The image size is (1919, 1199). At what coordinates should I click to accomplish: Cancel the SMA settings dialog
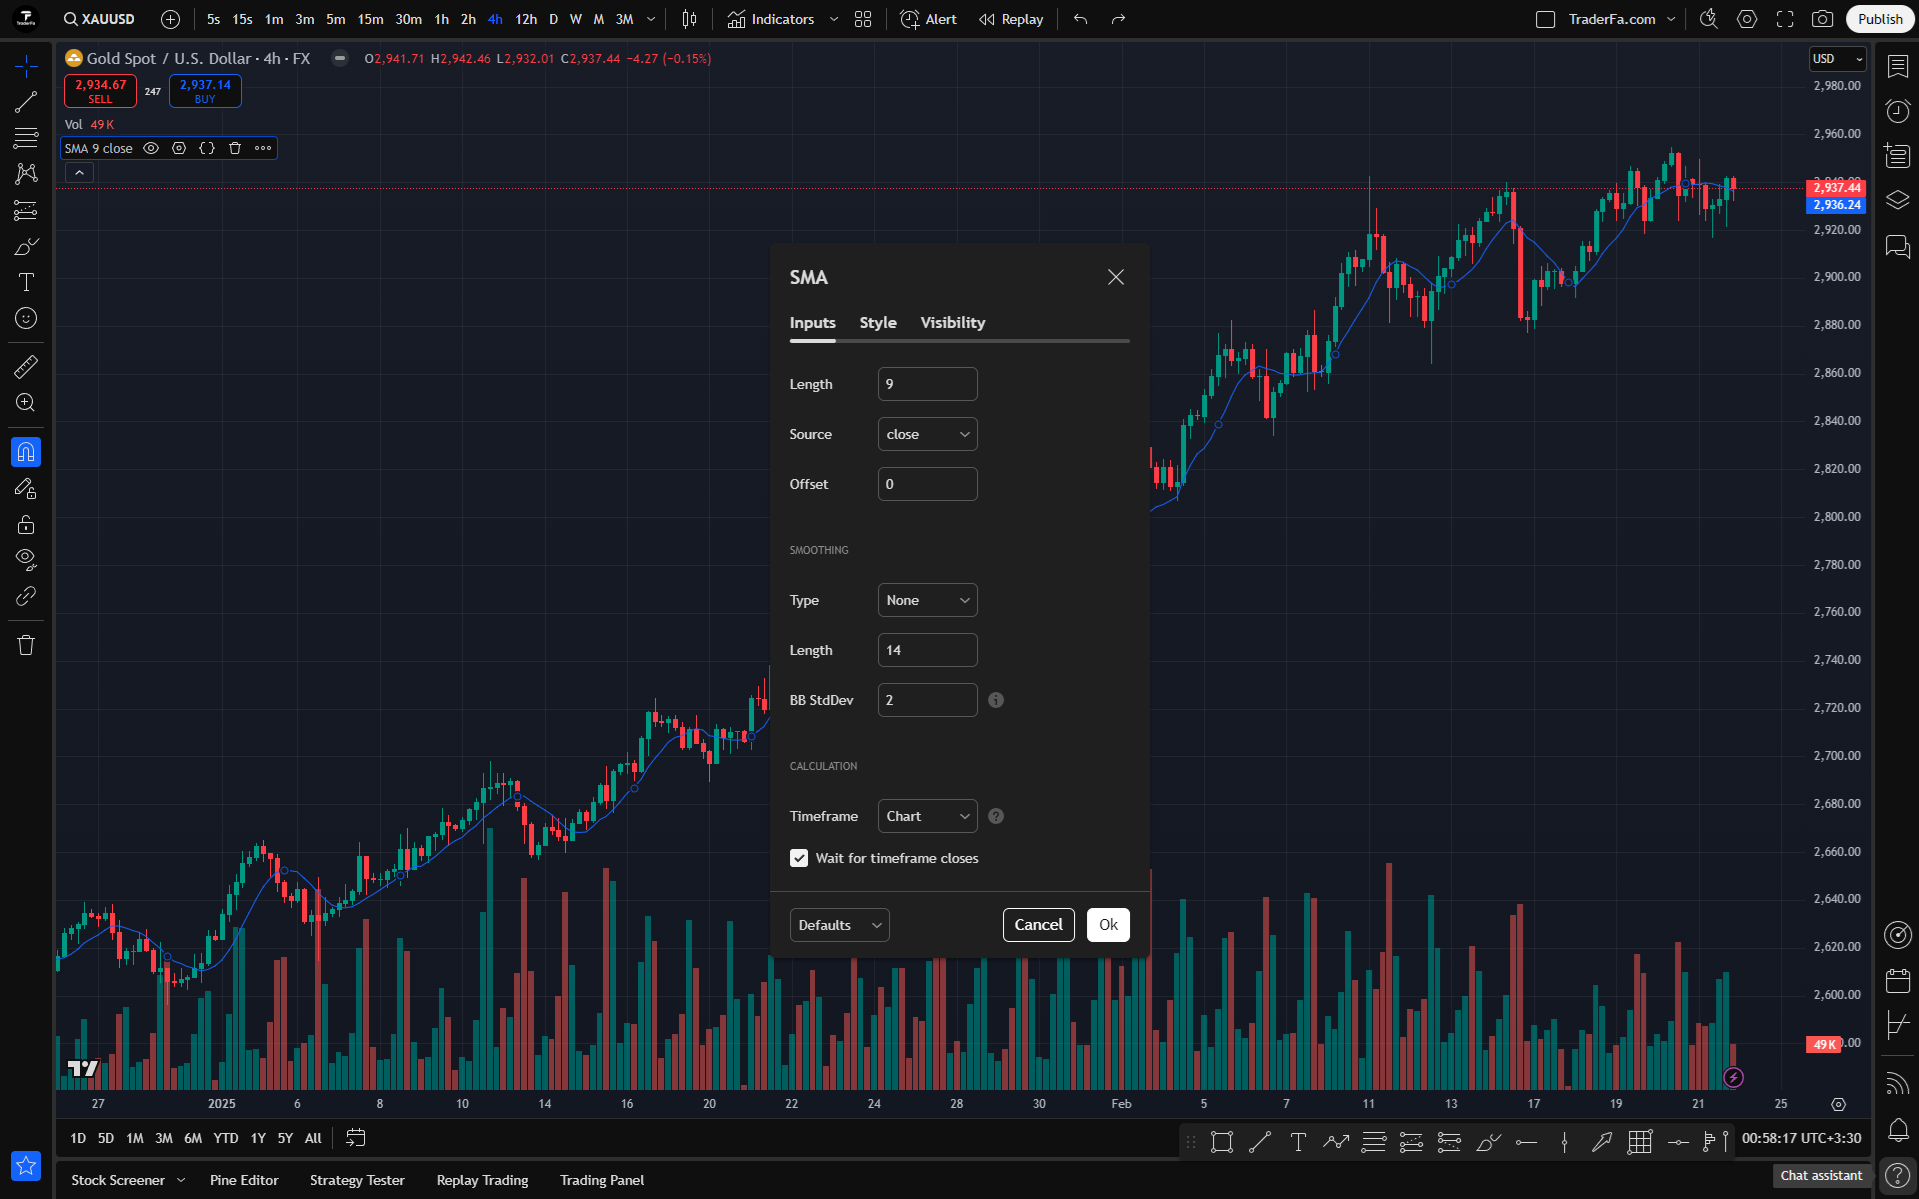point(1038,925)
